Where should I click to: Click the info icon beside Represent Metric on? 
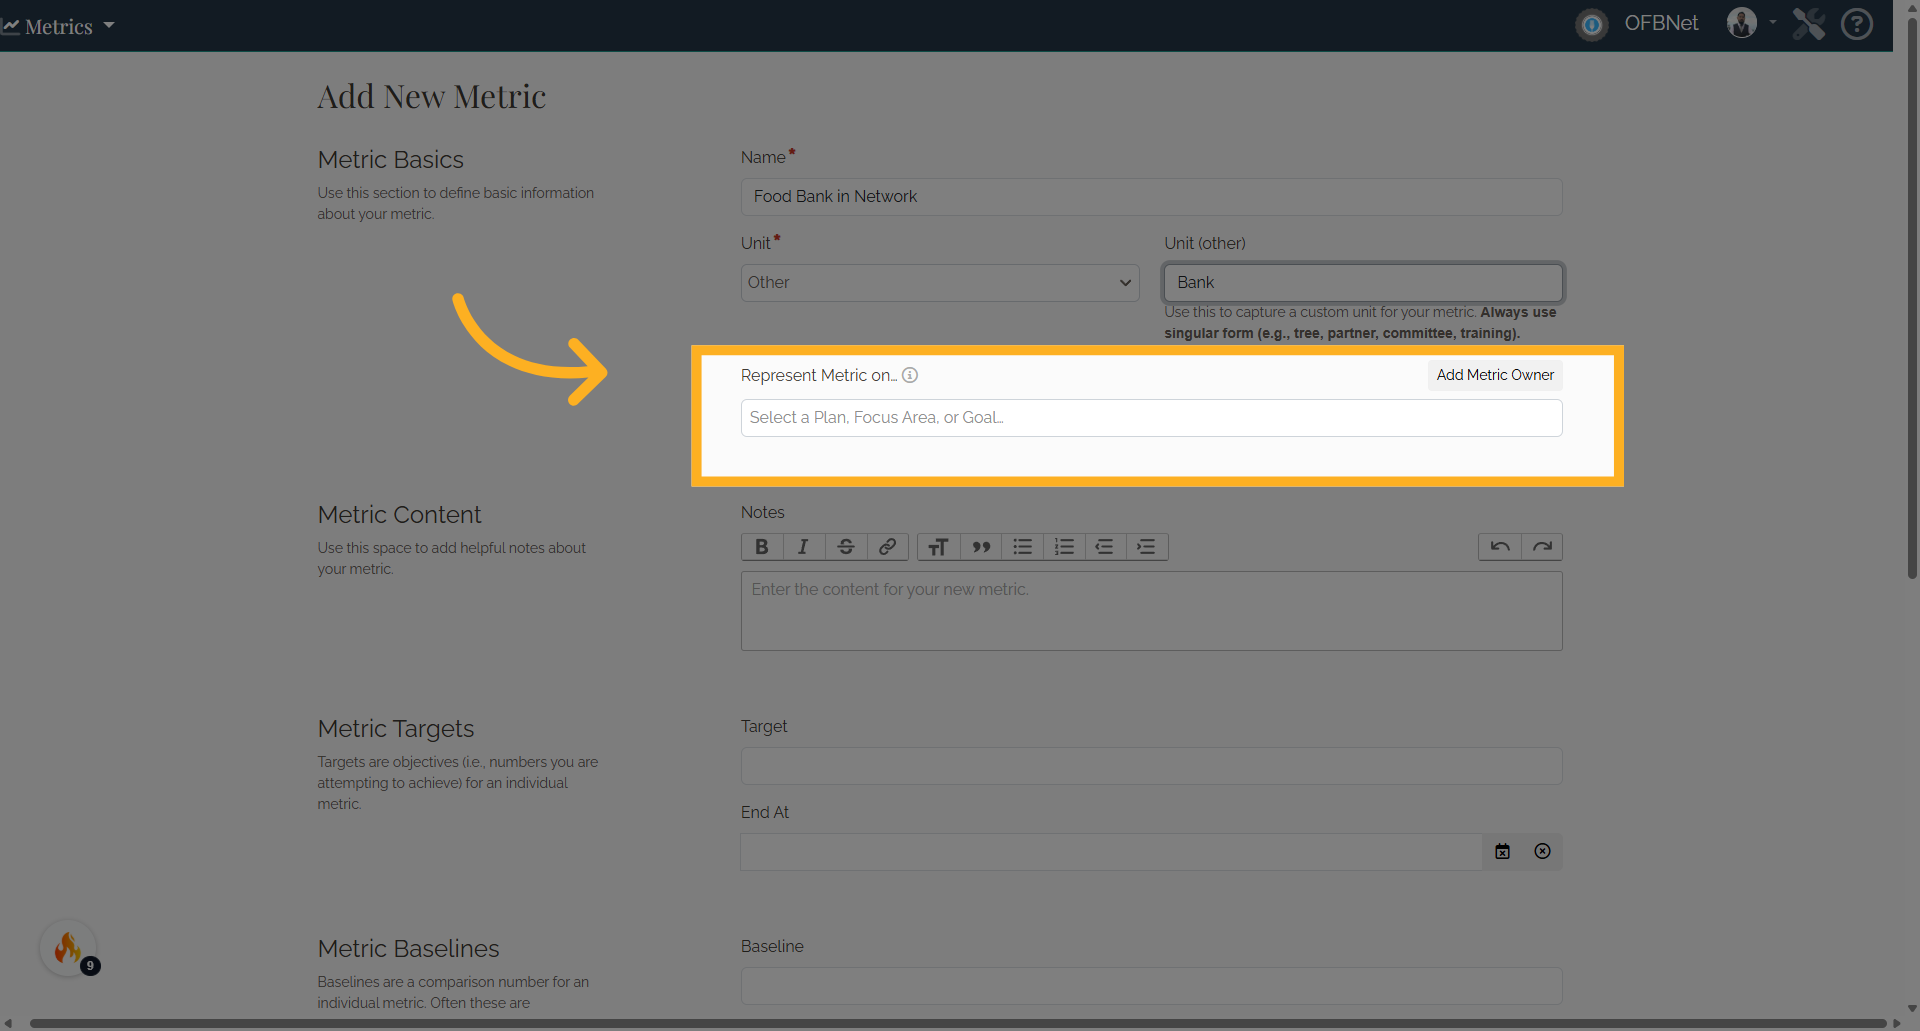pos(910,375)
